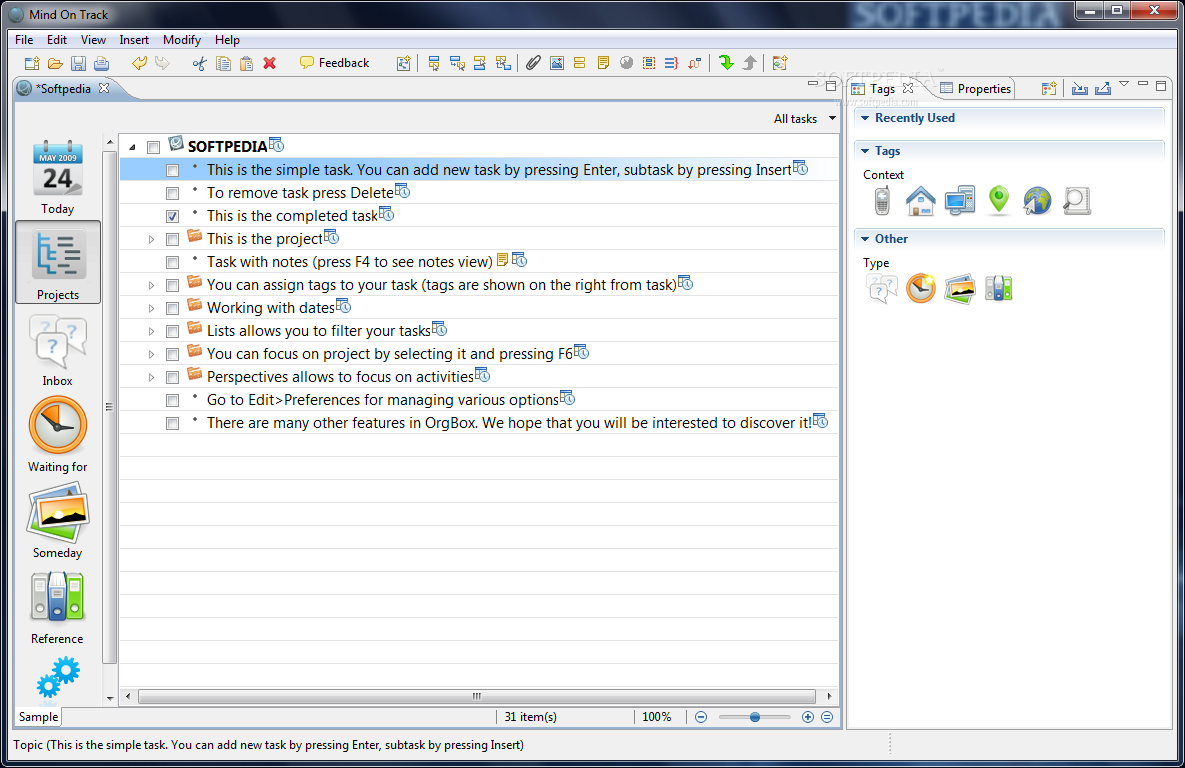This screenshot has width=1185, height=768.
Task: Collapse the Recently Used section
Action: point(865,118)
